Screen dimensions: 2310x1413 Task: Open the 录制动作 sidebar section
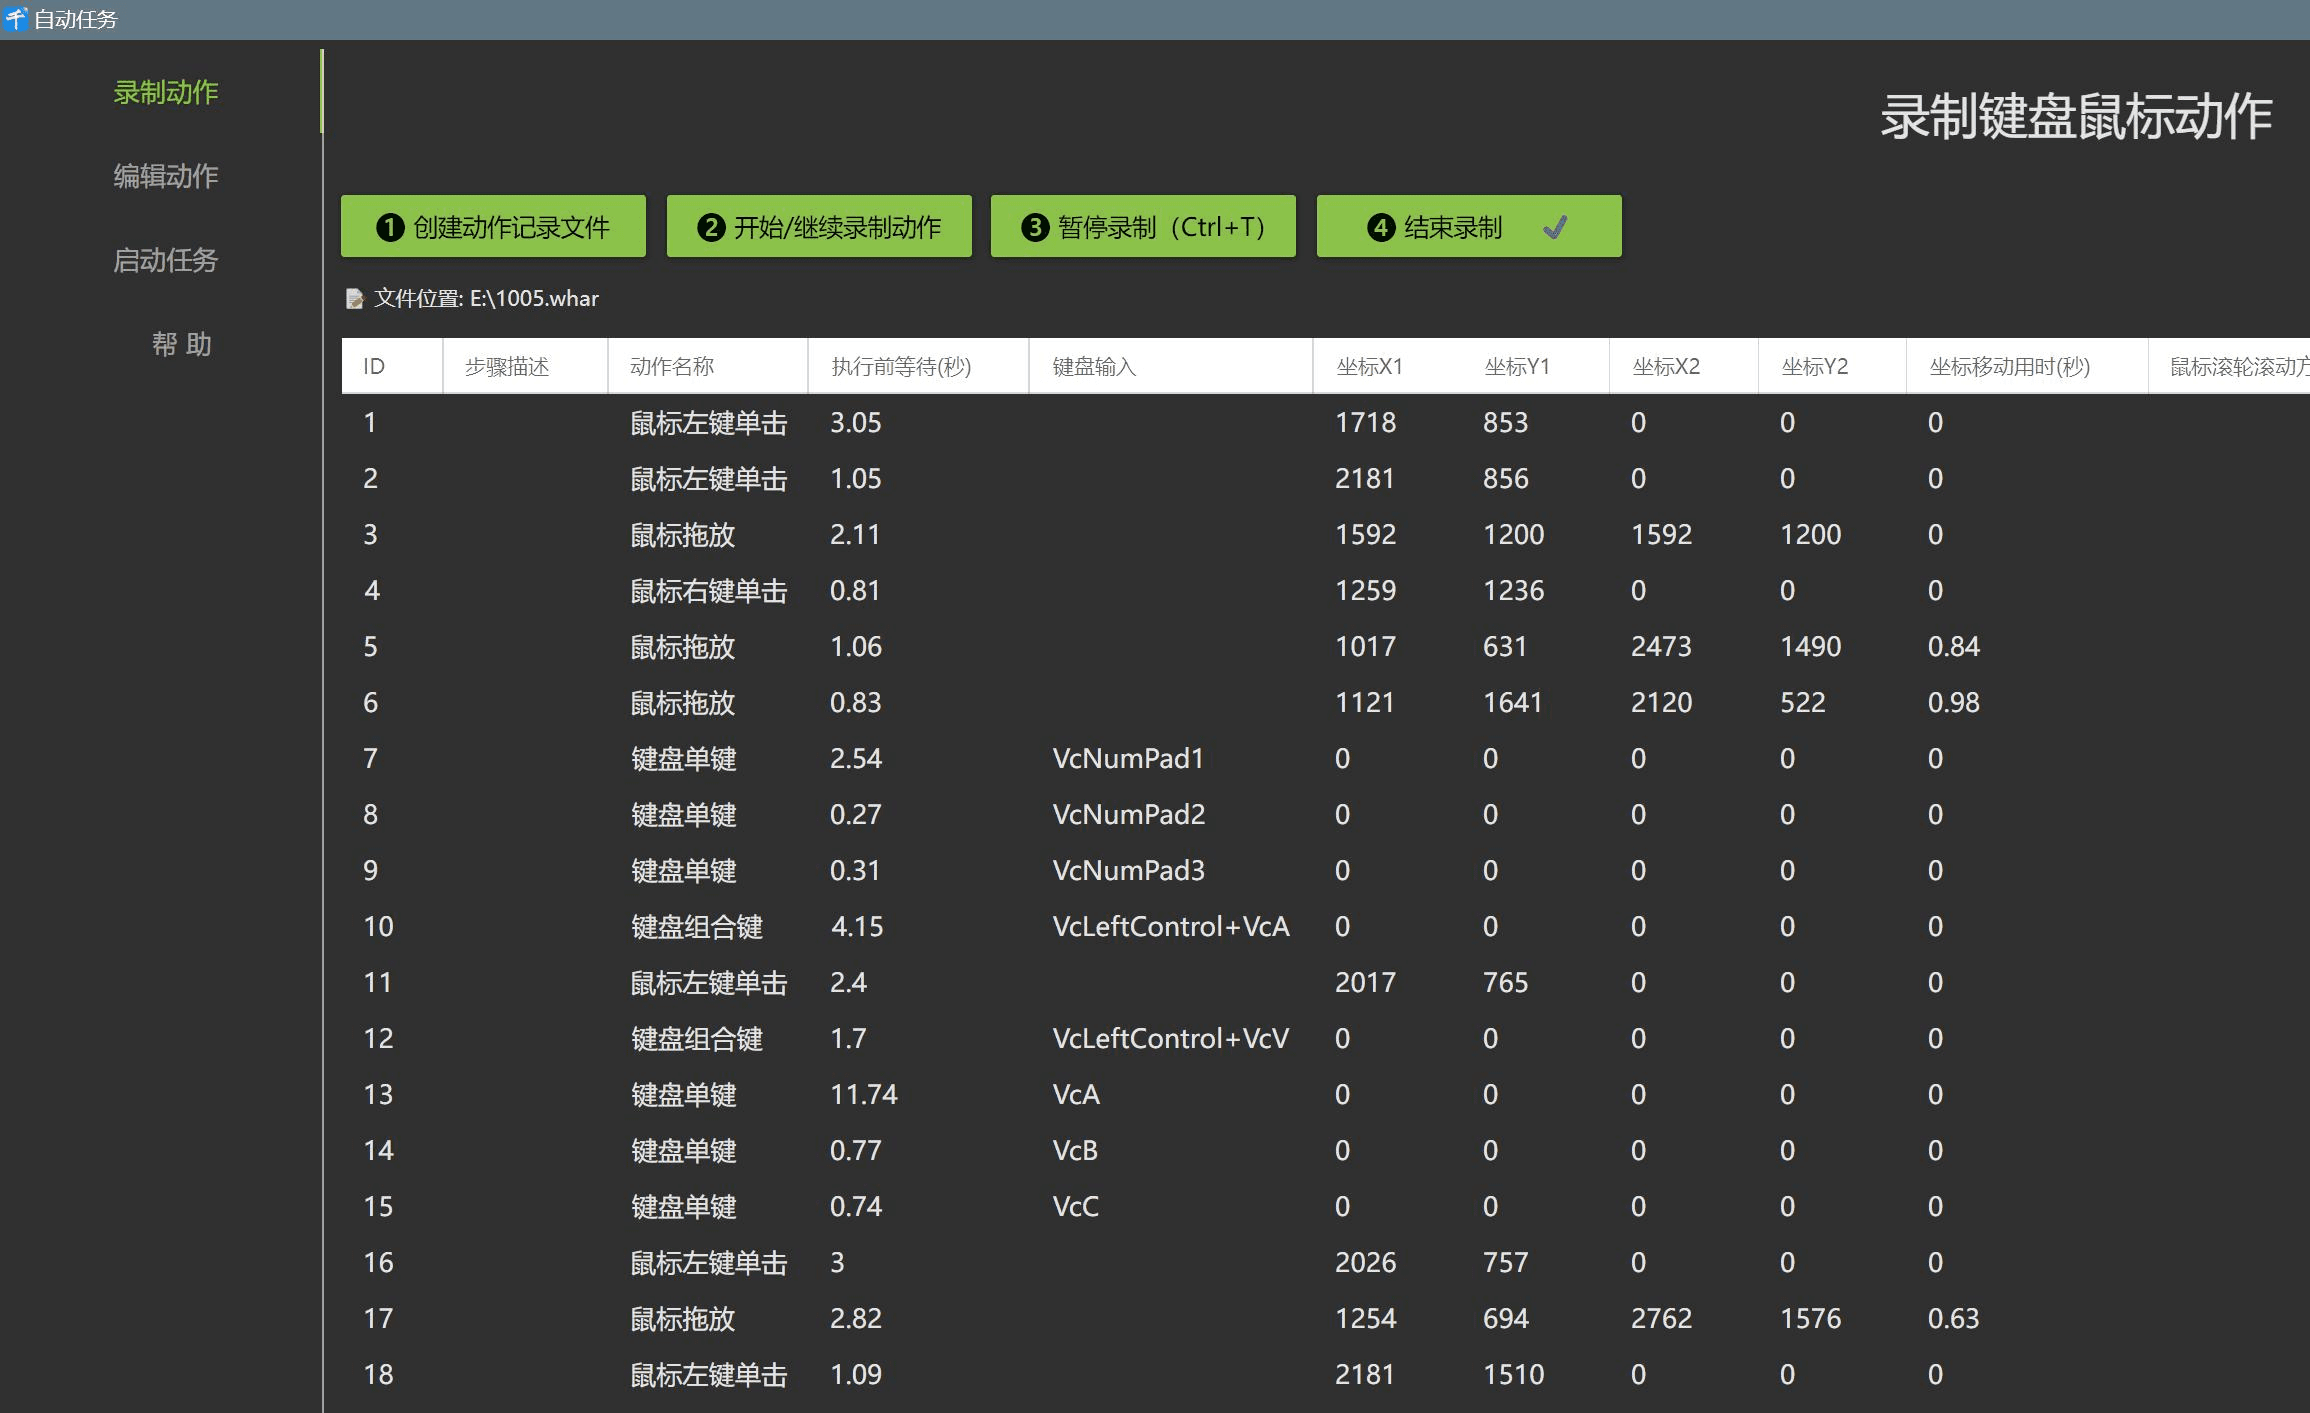point(166,92)
